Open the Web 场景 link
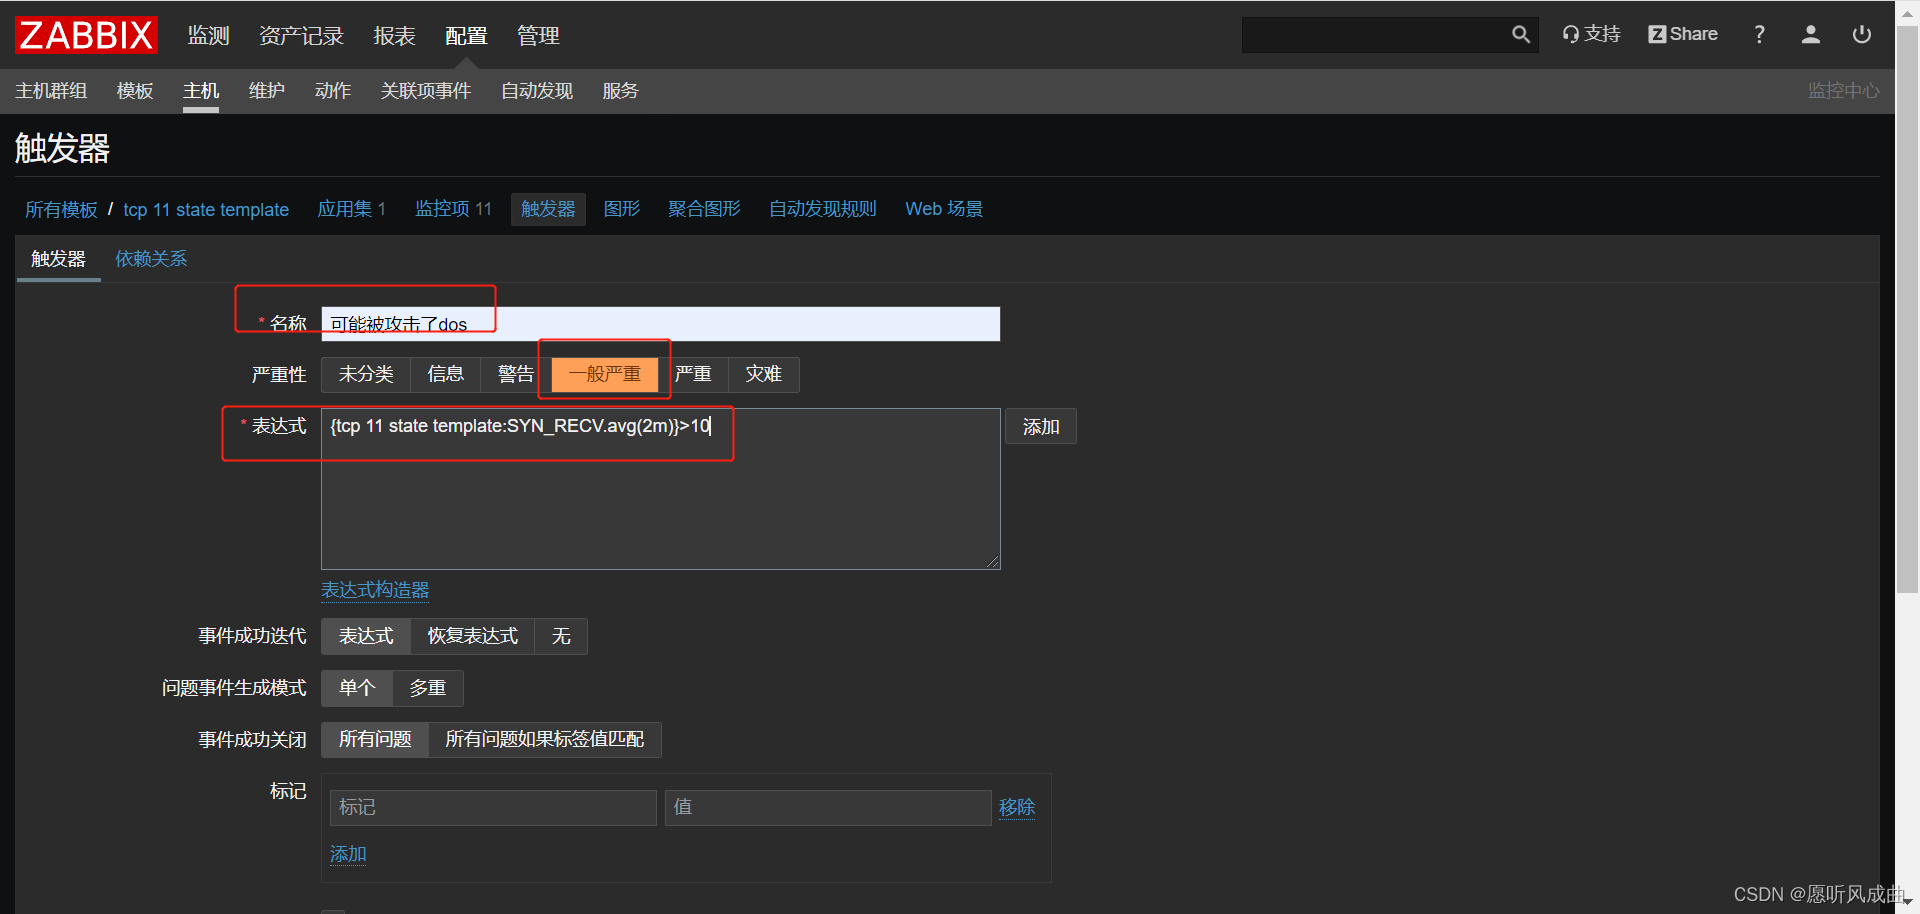Viewport: 1920px width, 914px height. pyautogui.click(x=944, y=209)
